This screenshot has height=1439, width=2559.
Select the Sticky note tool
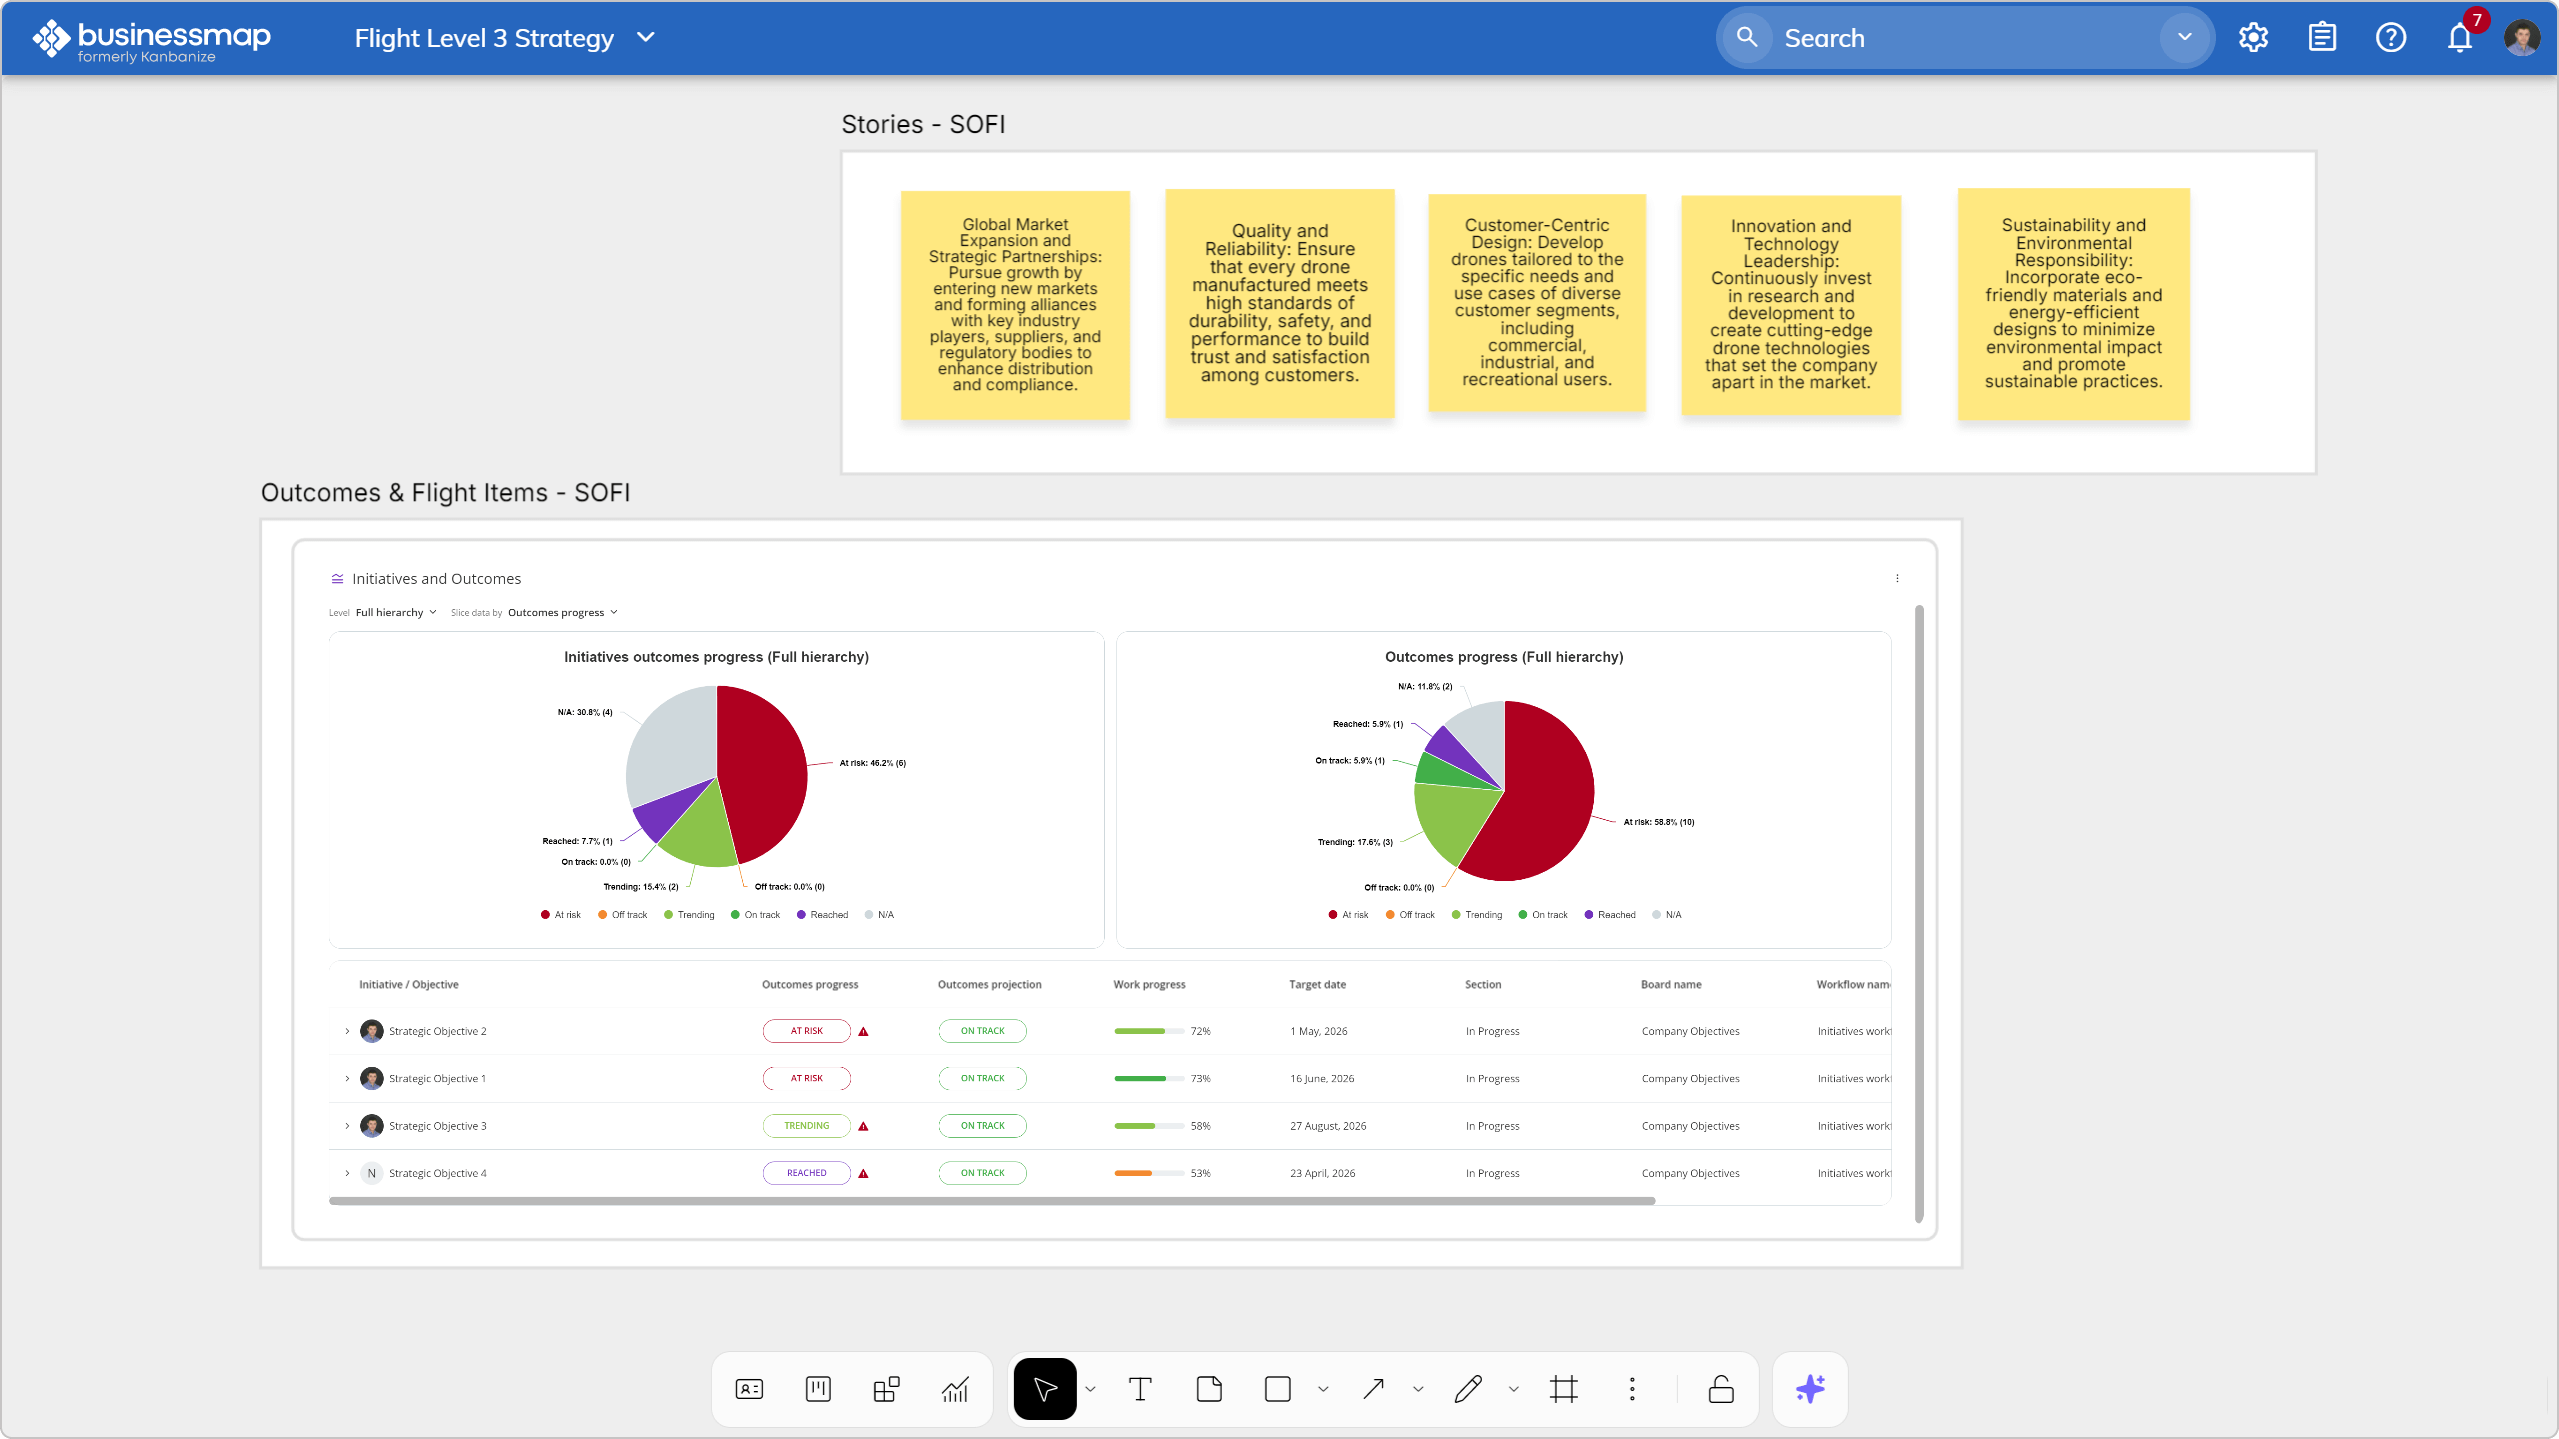(x=1209, y=1389)
